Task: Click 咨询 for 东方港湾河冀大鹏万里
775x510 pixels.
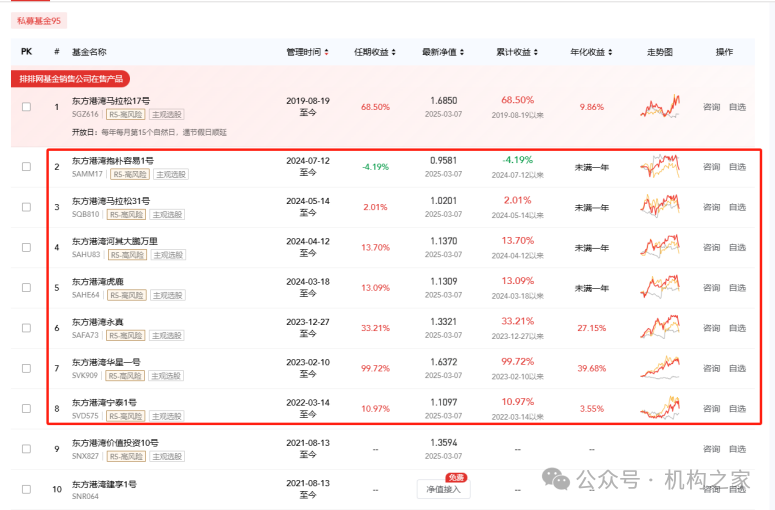Action: tap(711, 247)
